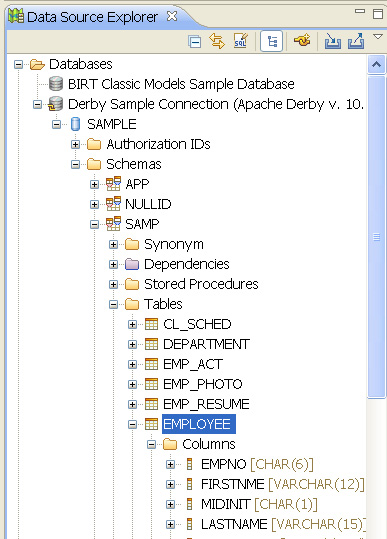Click the SAMP schema icon
Image resolution: width=387 pixels, height=539 pixels.
pos(113,224)
